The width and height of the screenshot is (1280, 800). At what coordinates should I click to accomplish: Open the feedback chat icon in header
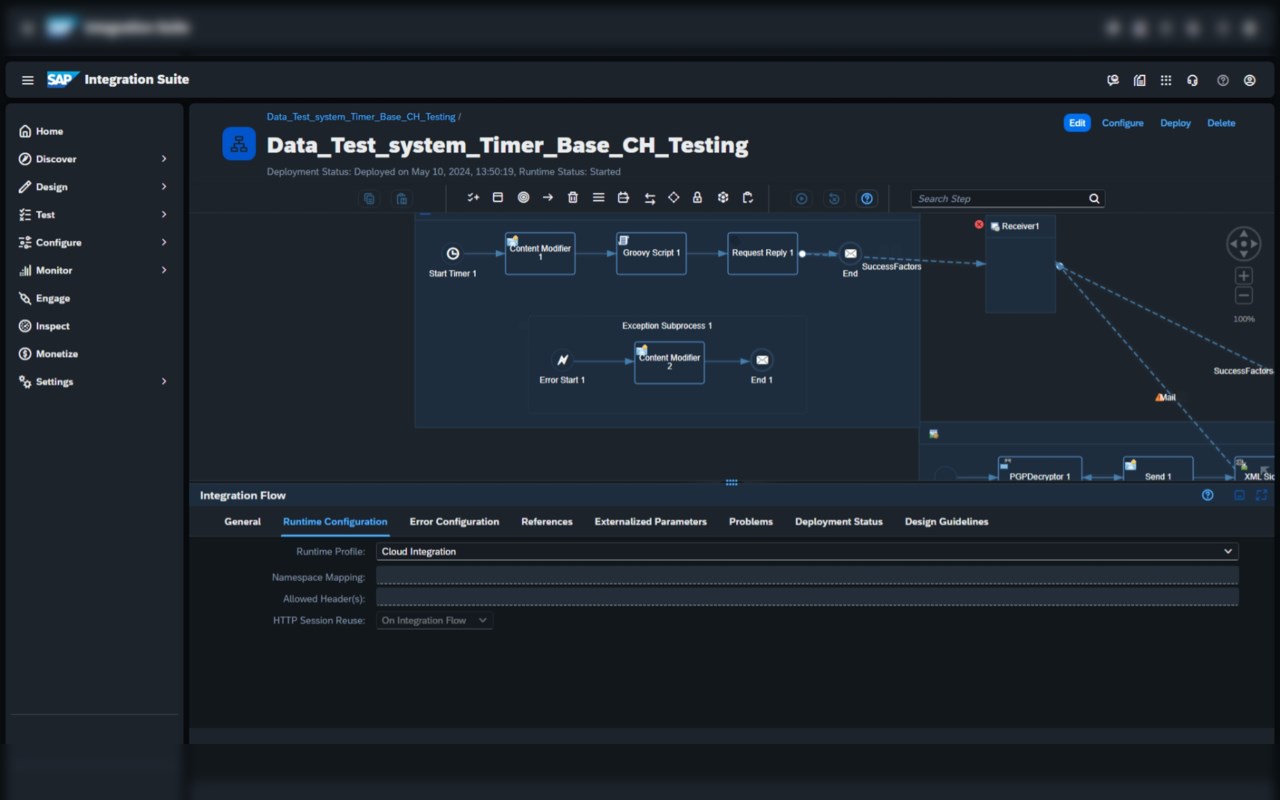(1113, 80)
